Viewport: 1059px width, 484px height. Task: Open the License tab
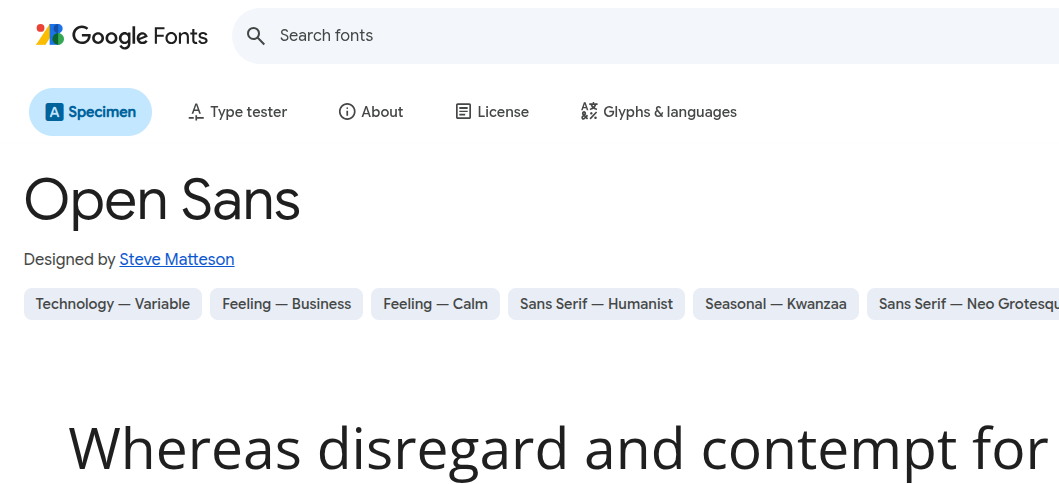coord(492,112)
